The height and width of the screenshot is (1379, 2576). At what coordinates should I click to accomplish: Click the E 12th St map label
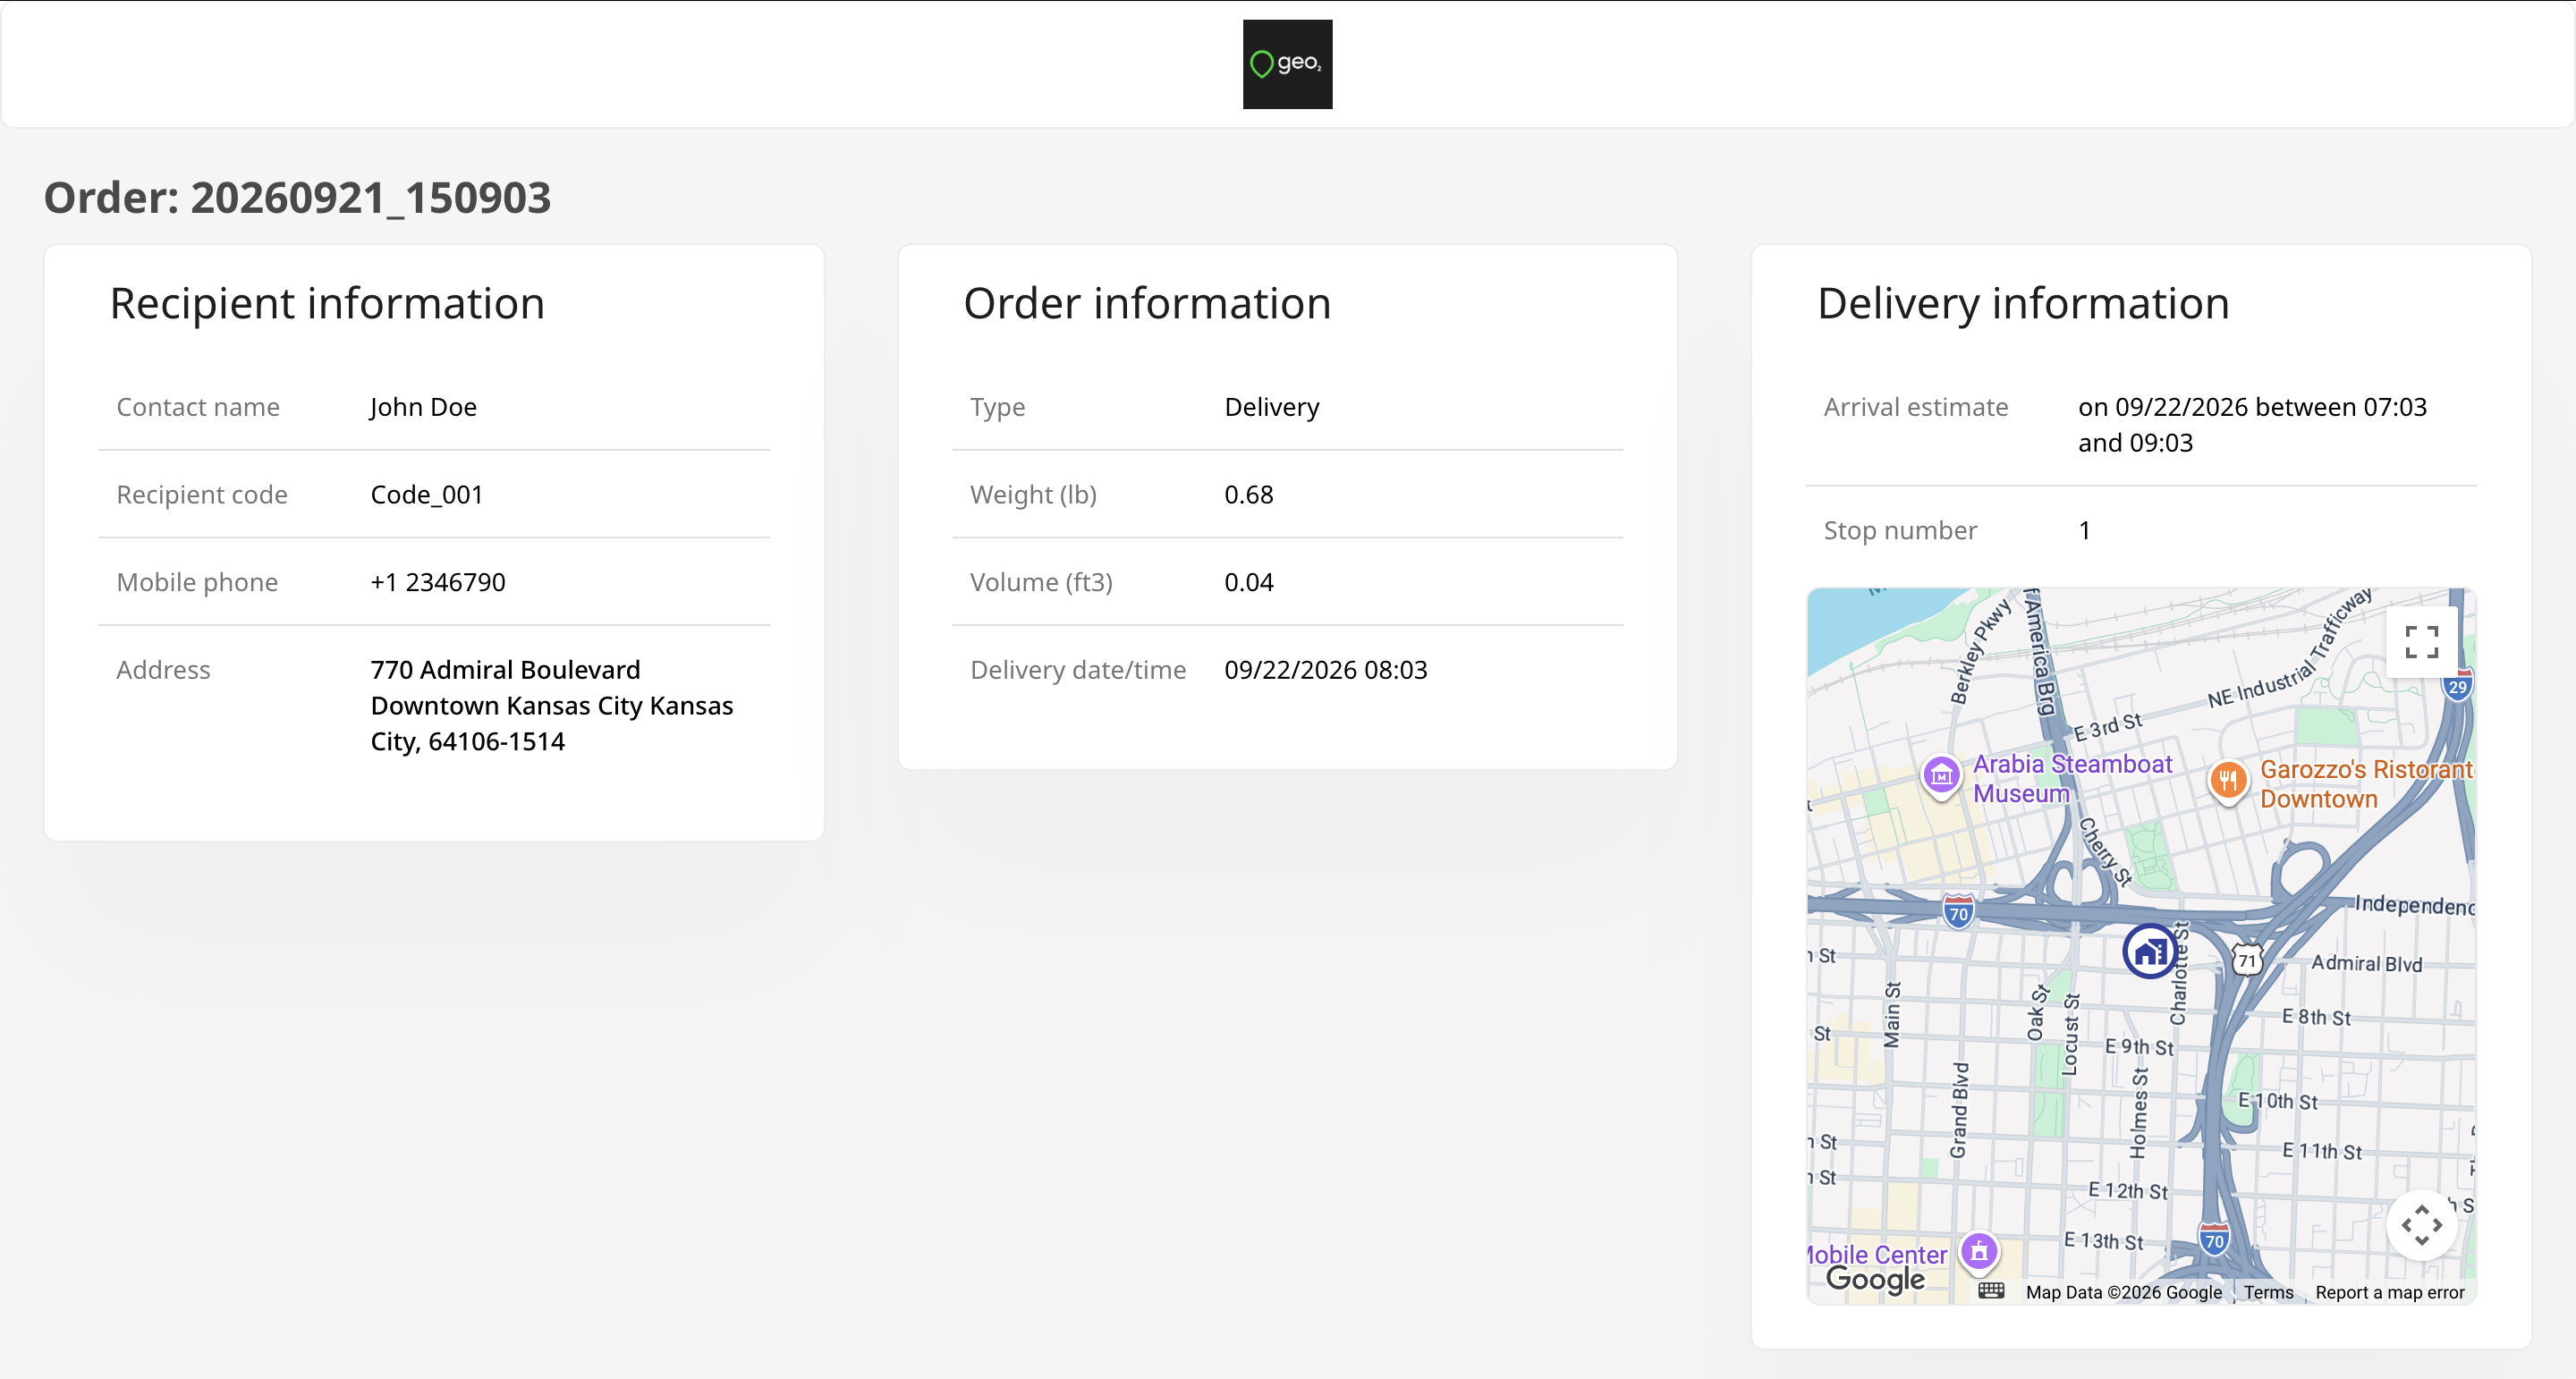pyautogui.click(x=2128, y=1190)
